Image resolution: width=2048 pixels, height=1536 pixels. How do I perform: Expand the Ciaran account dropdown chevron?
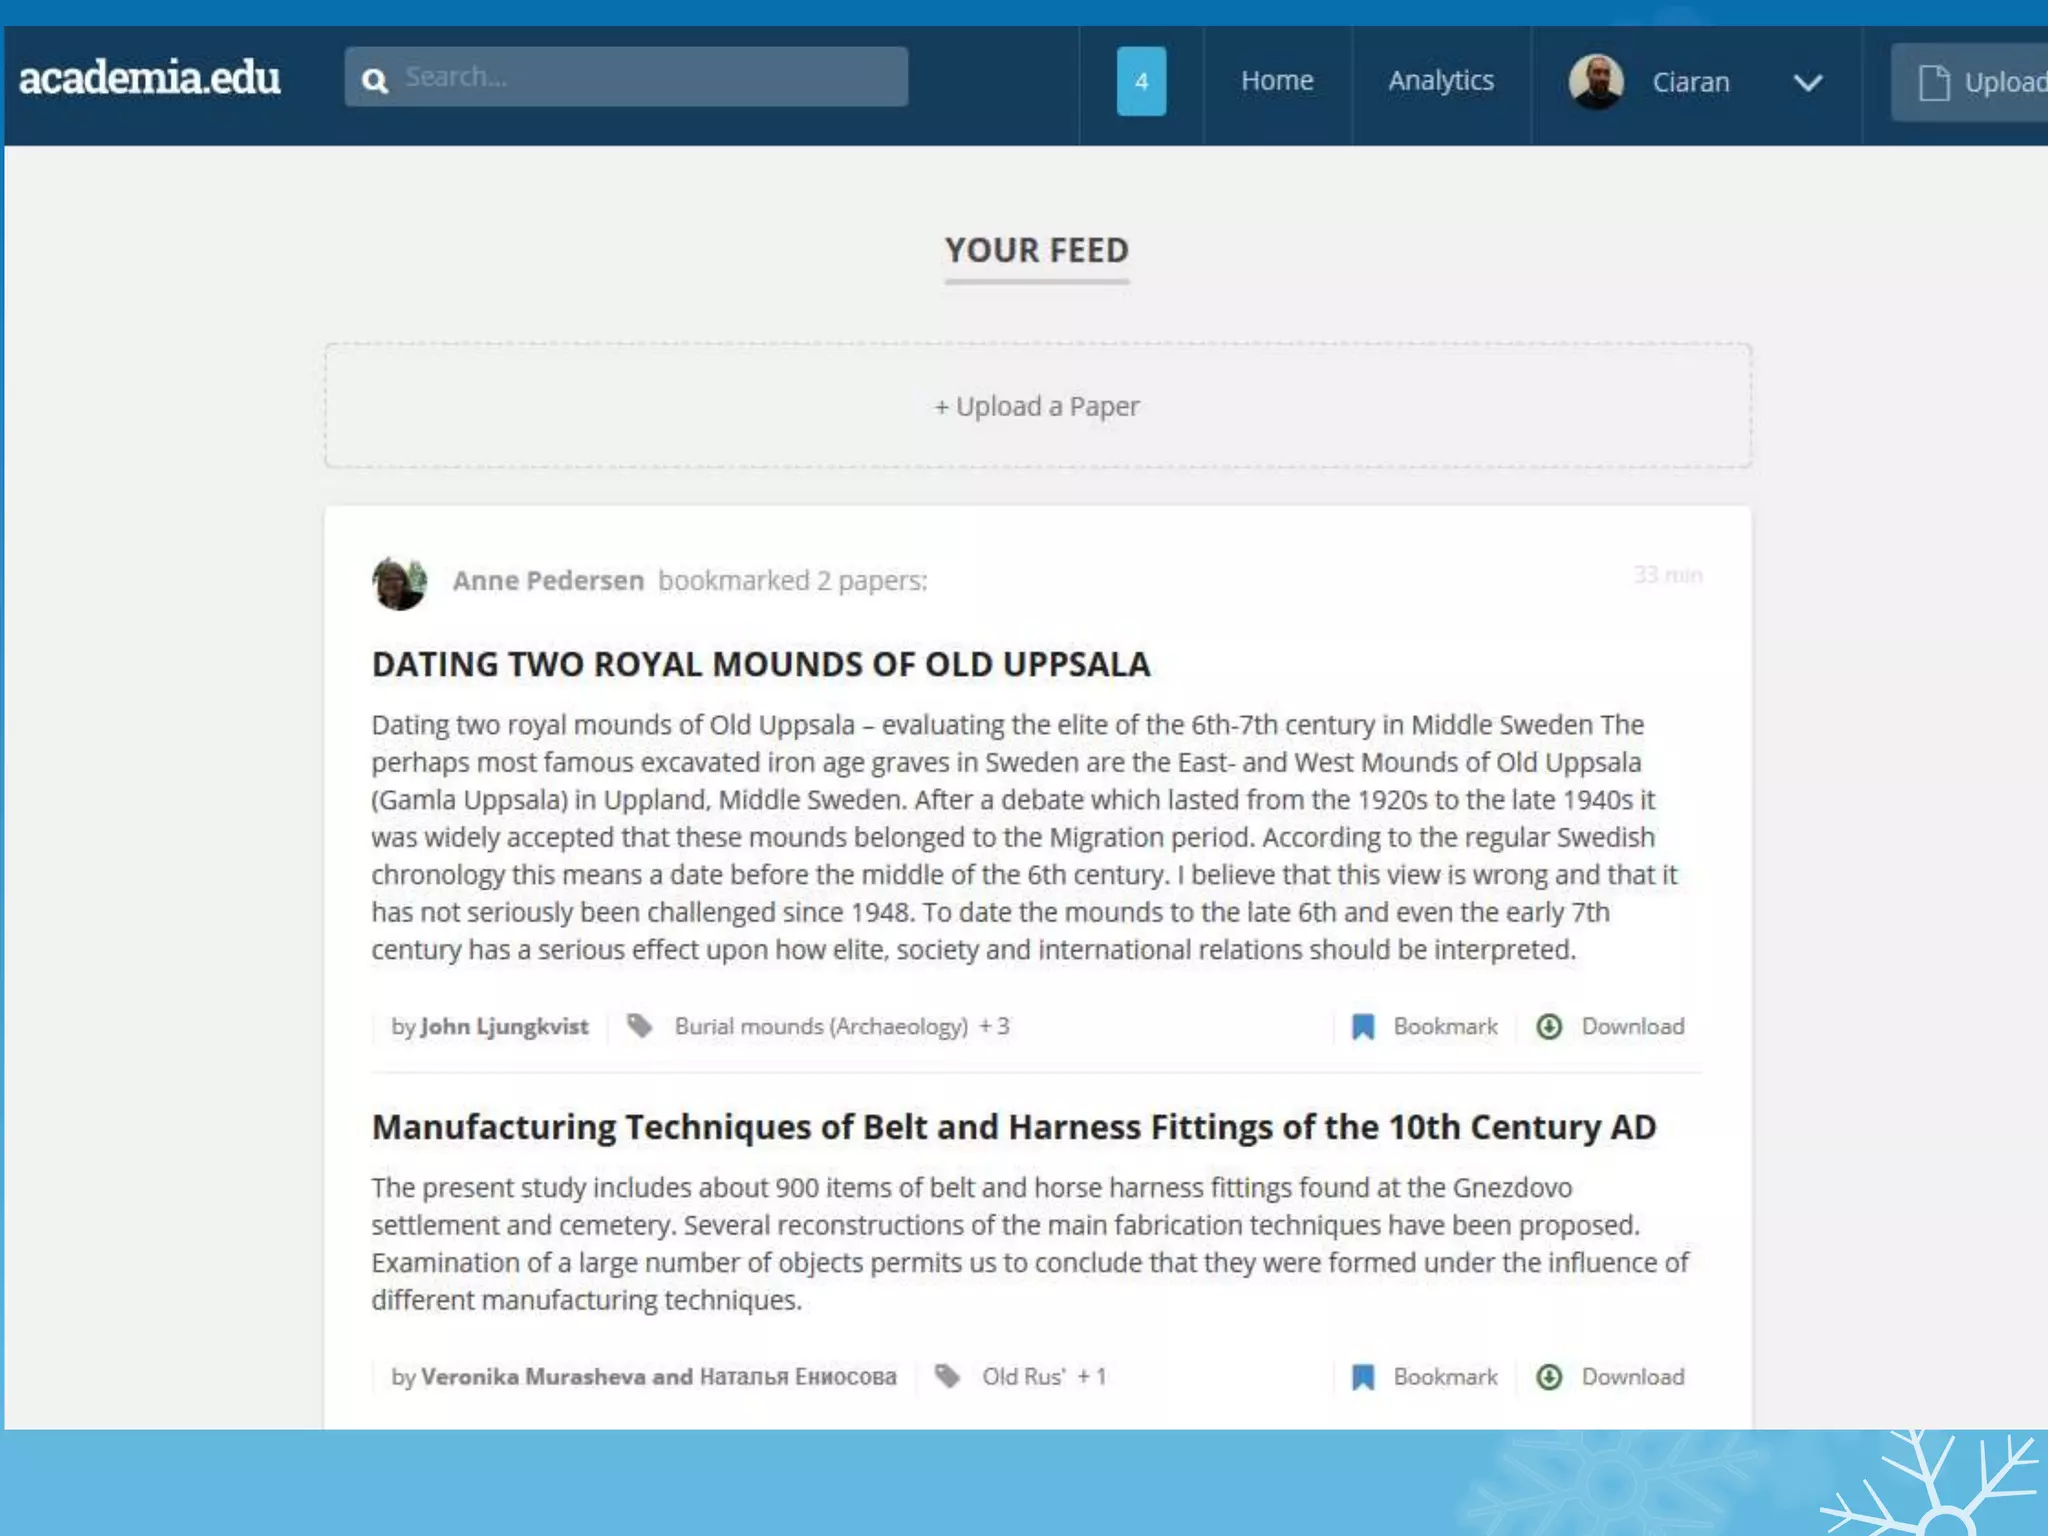pyautogui.click(x=1807, y=83)
